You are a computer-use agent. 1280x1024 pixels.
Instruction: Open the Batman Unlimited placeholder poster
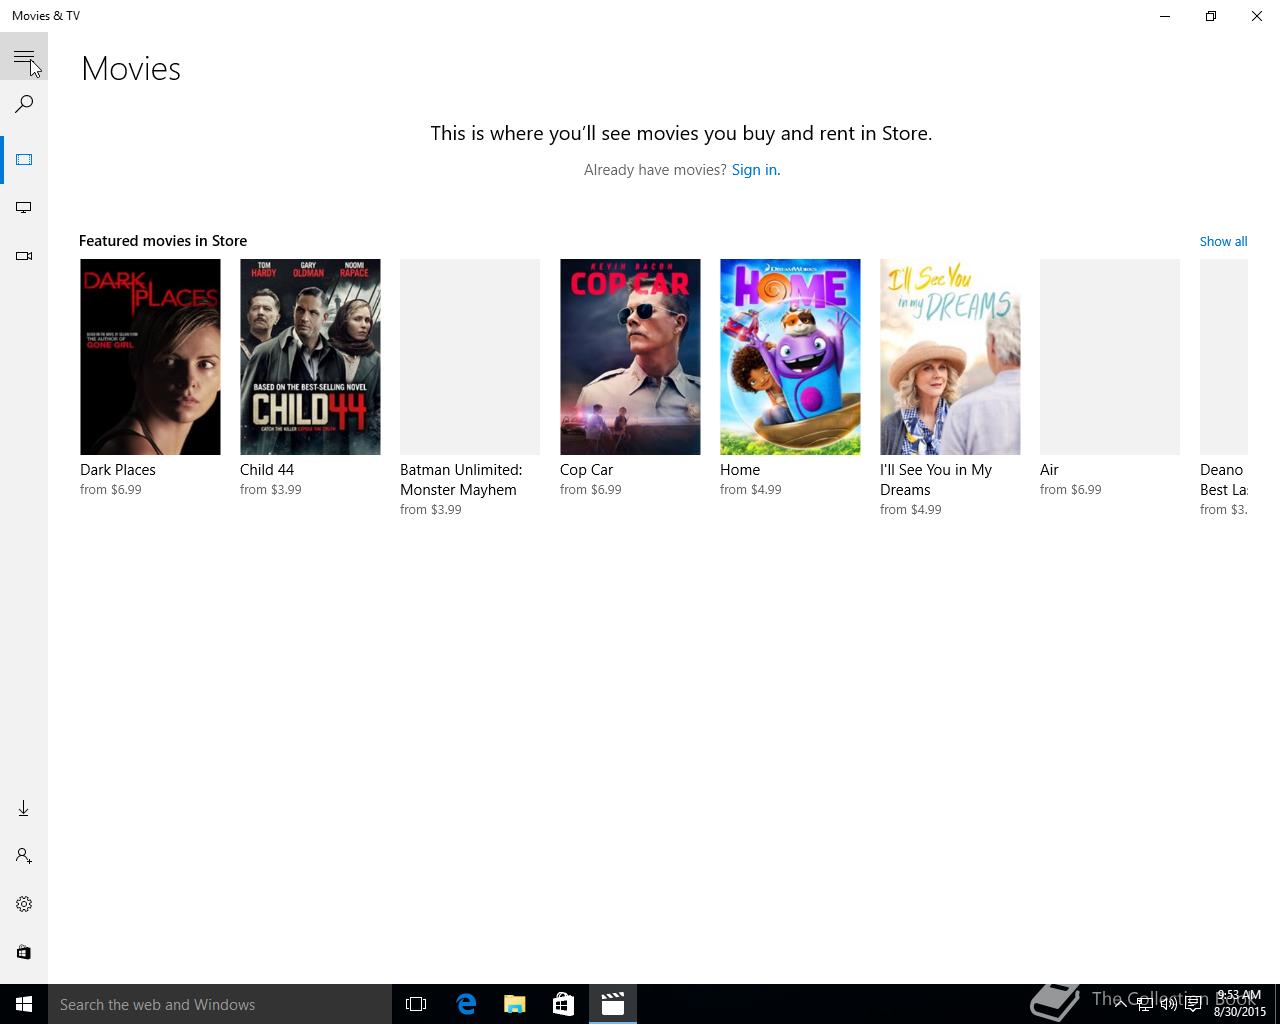pyautogui.click(x=470, y=357)
